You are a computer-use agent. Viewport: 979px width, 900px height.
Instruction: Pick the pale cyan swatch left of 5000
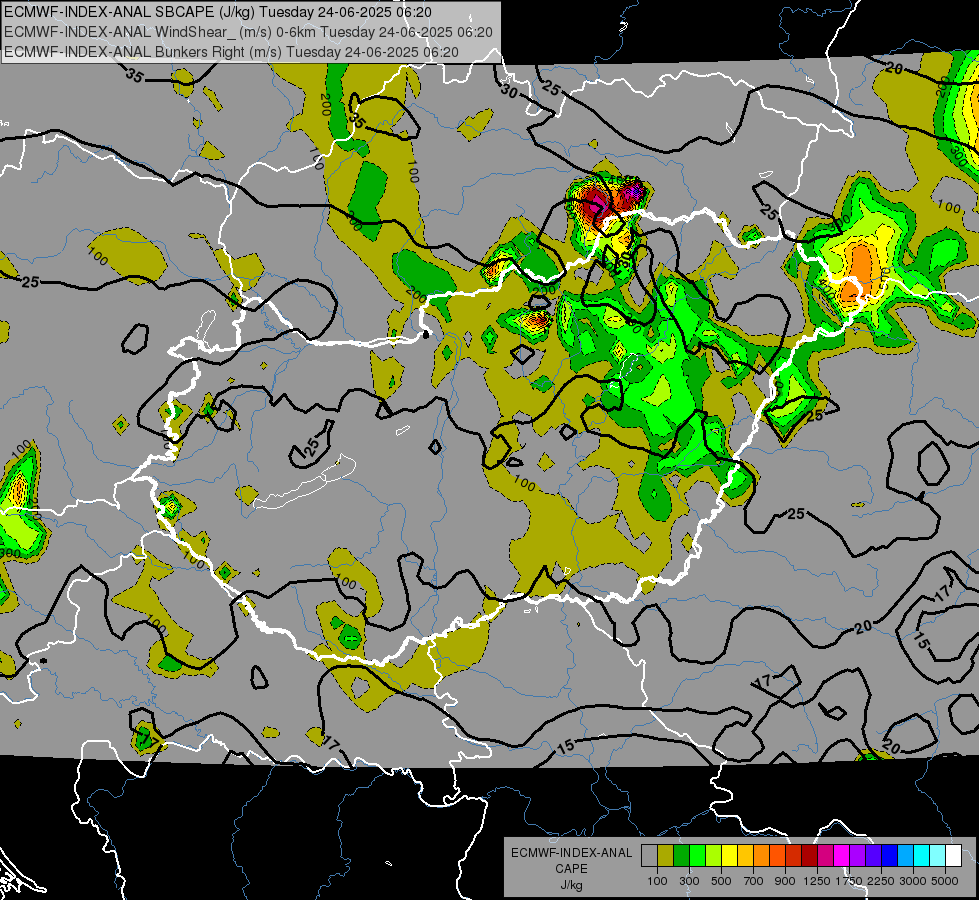point(938,856)
